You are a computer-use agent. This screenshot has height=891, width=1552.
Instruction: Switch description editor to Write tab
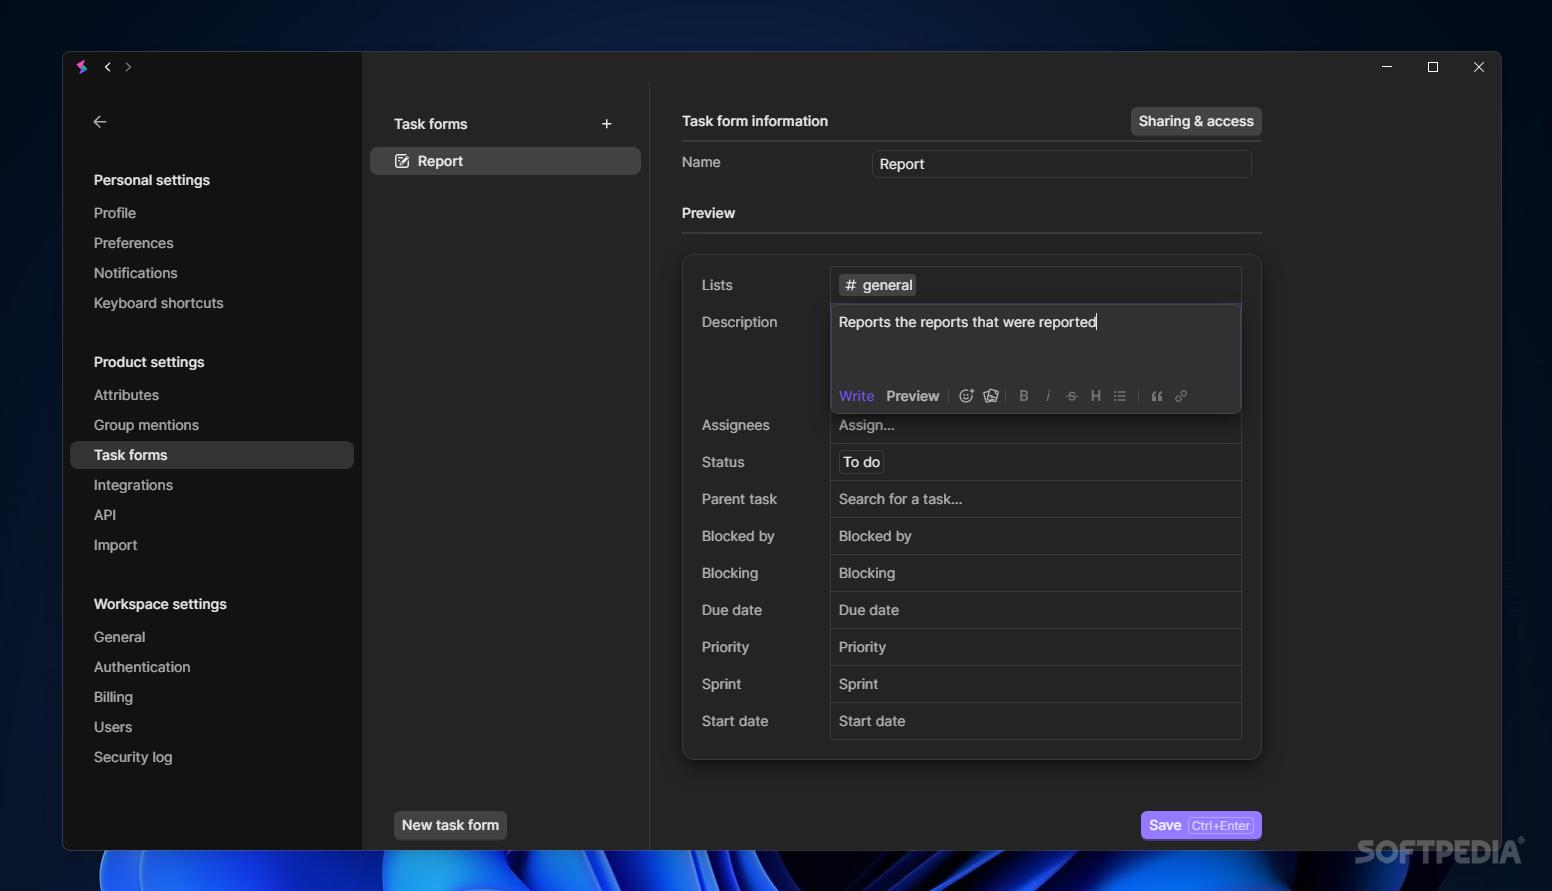click(x=856, y=396)
